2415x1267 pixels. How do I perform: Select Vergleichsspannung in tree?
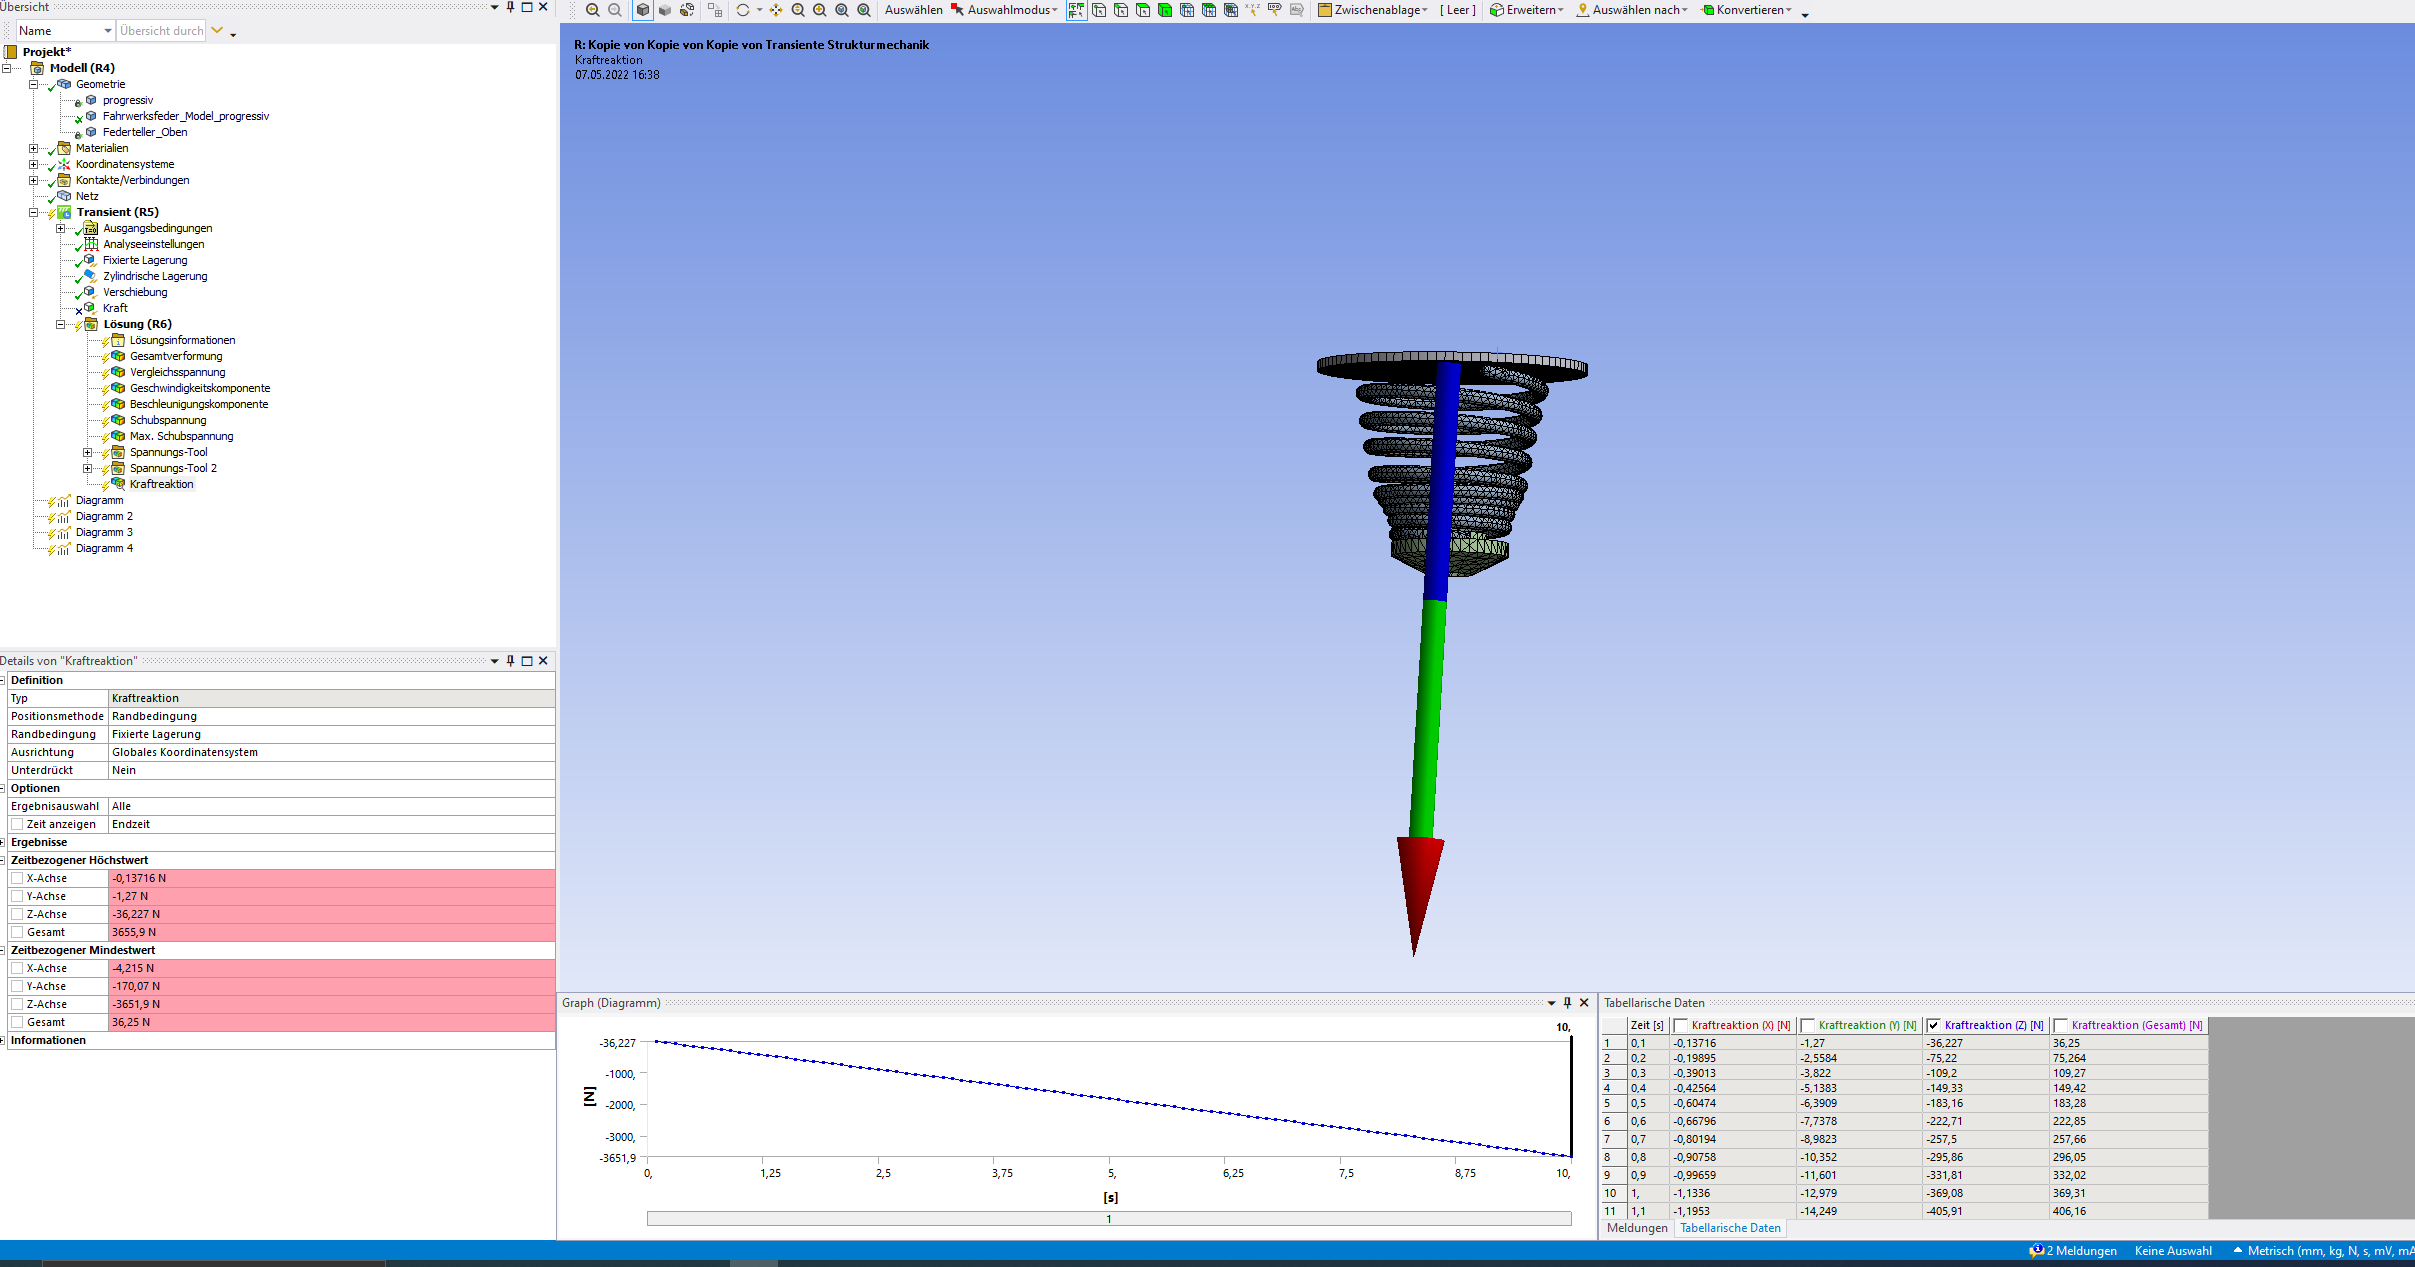tap(177, 372)
